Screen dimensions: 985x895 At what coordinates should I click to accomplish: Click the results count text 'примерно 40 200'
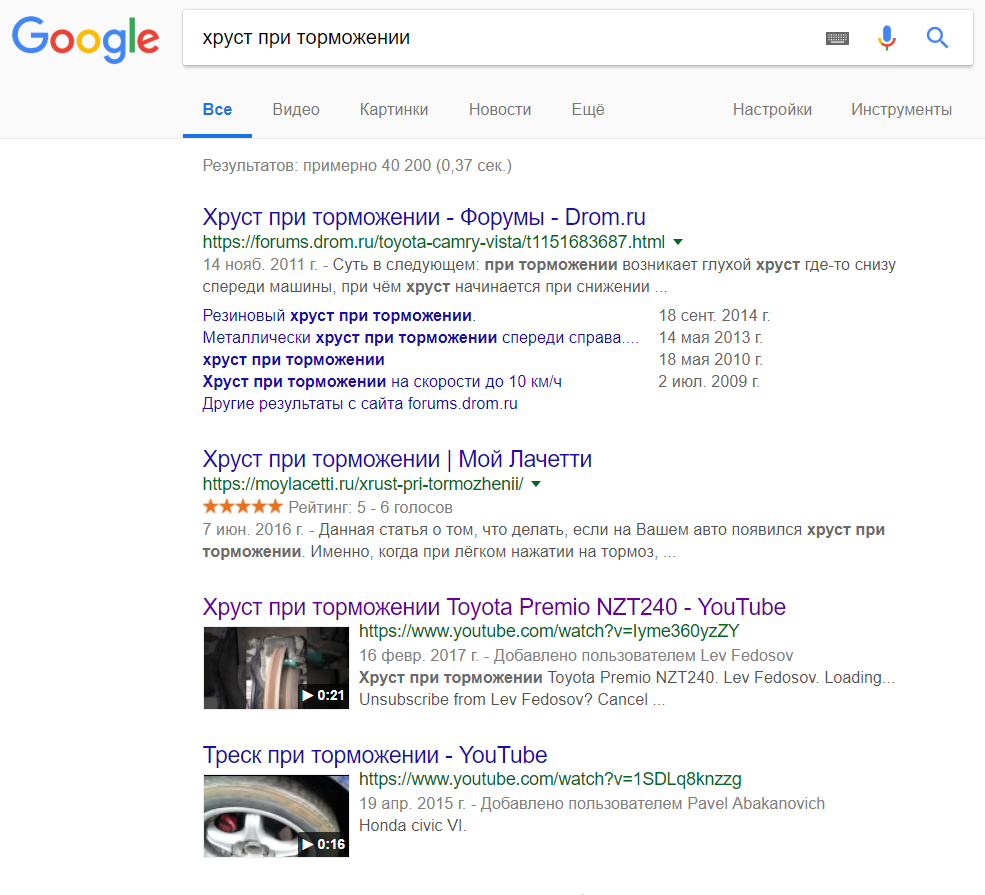tap(367, 166)
